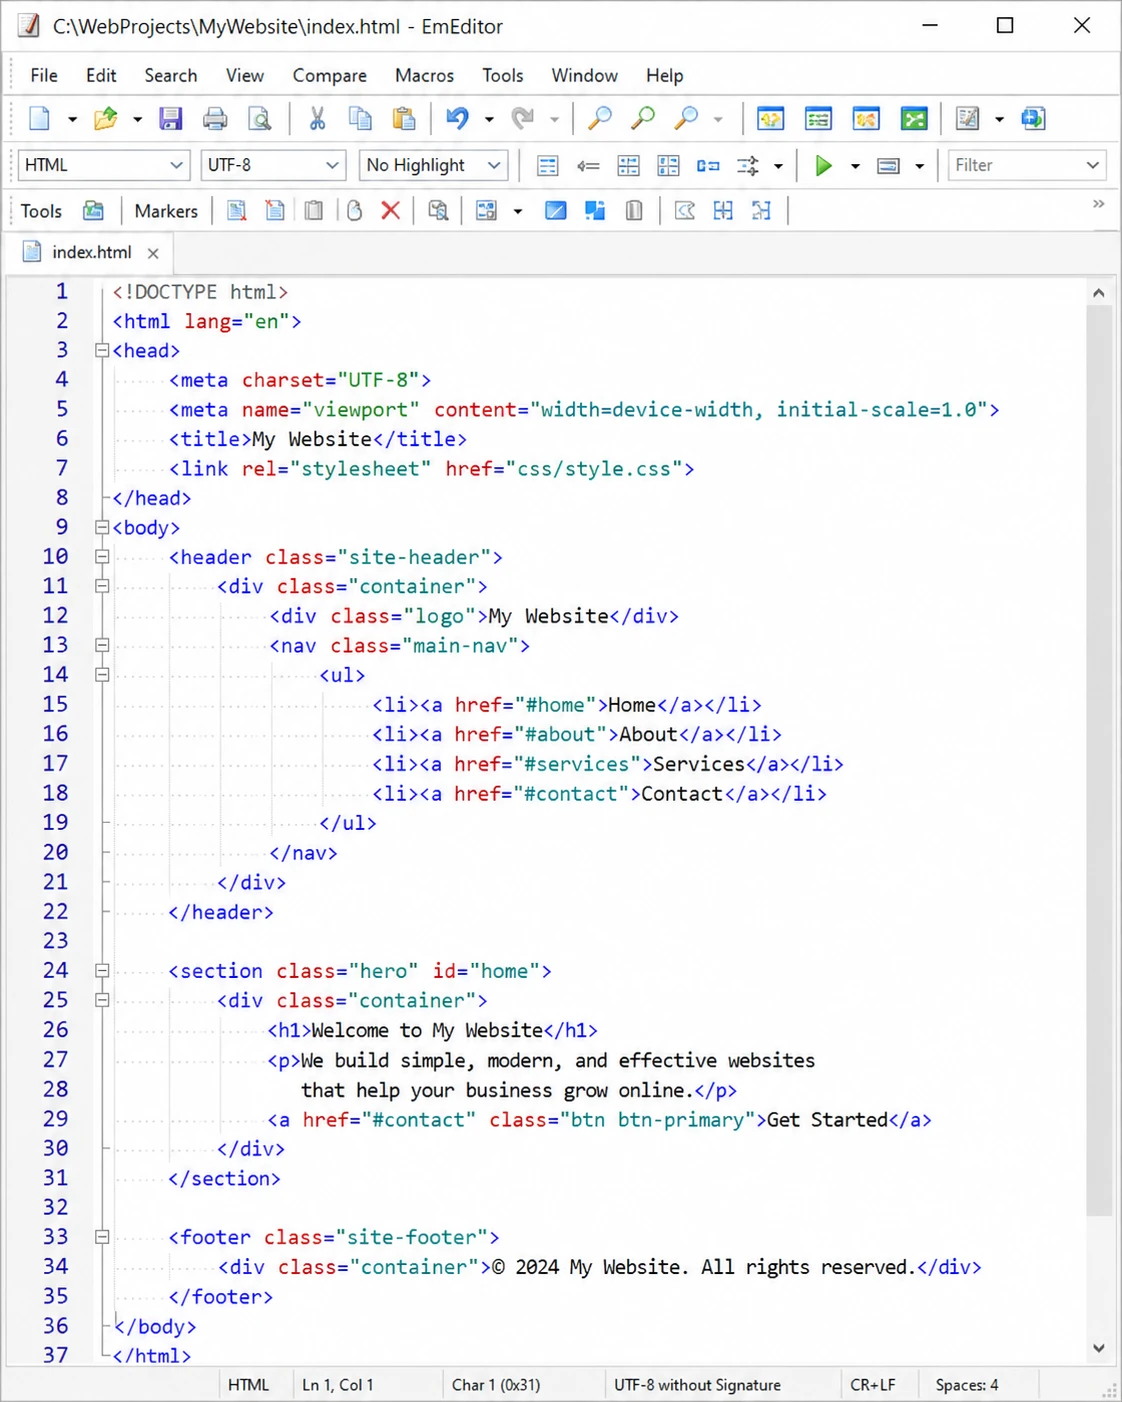Open the File menu

[x=44, y=76]
